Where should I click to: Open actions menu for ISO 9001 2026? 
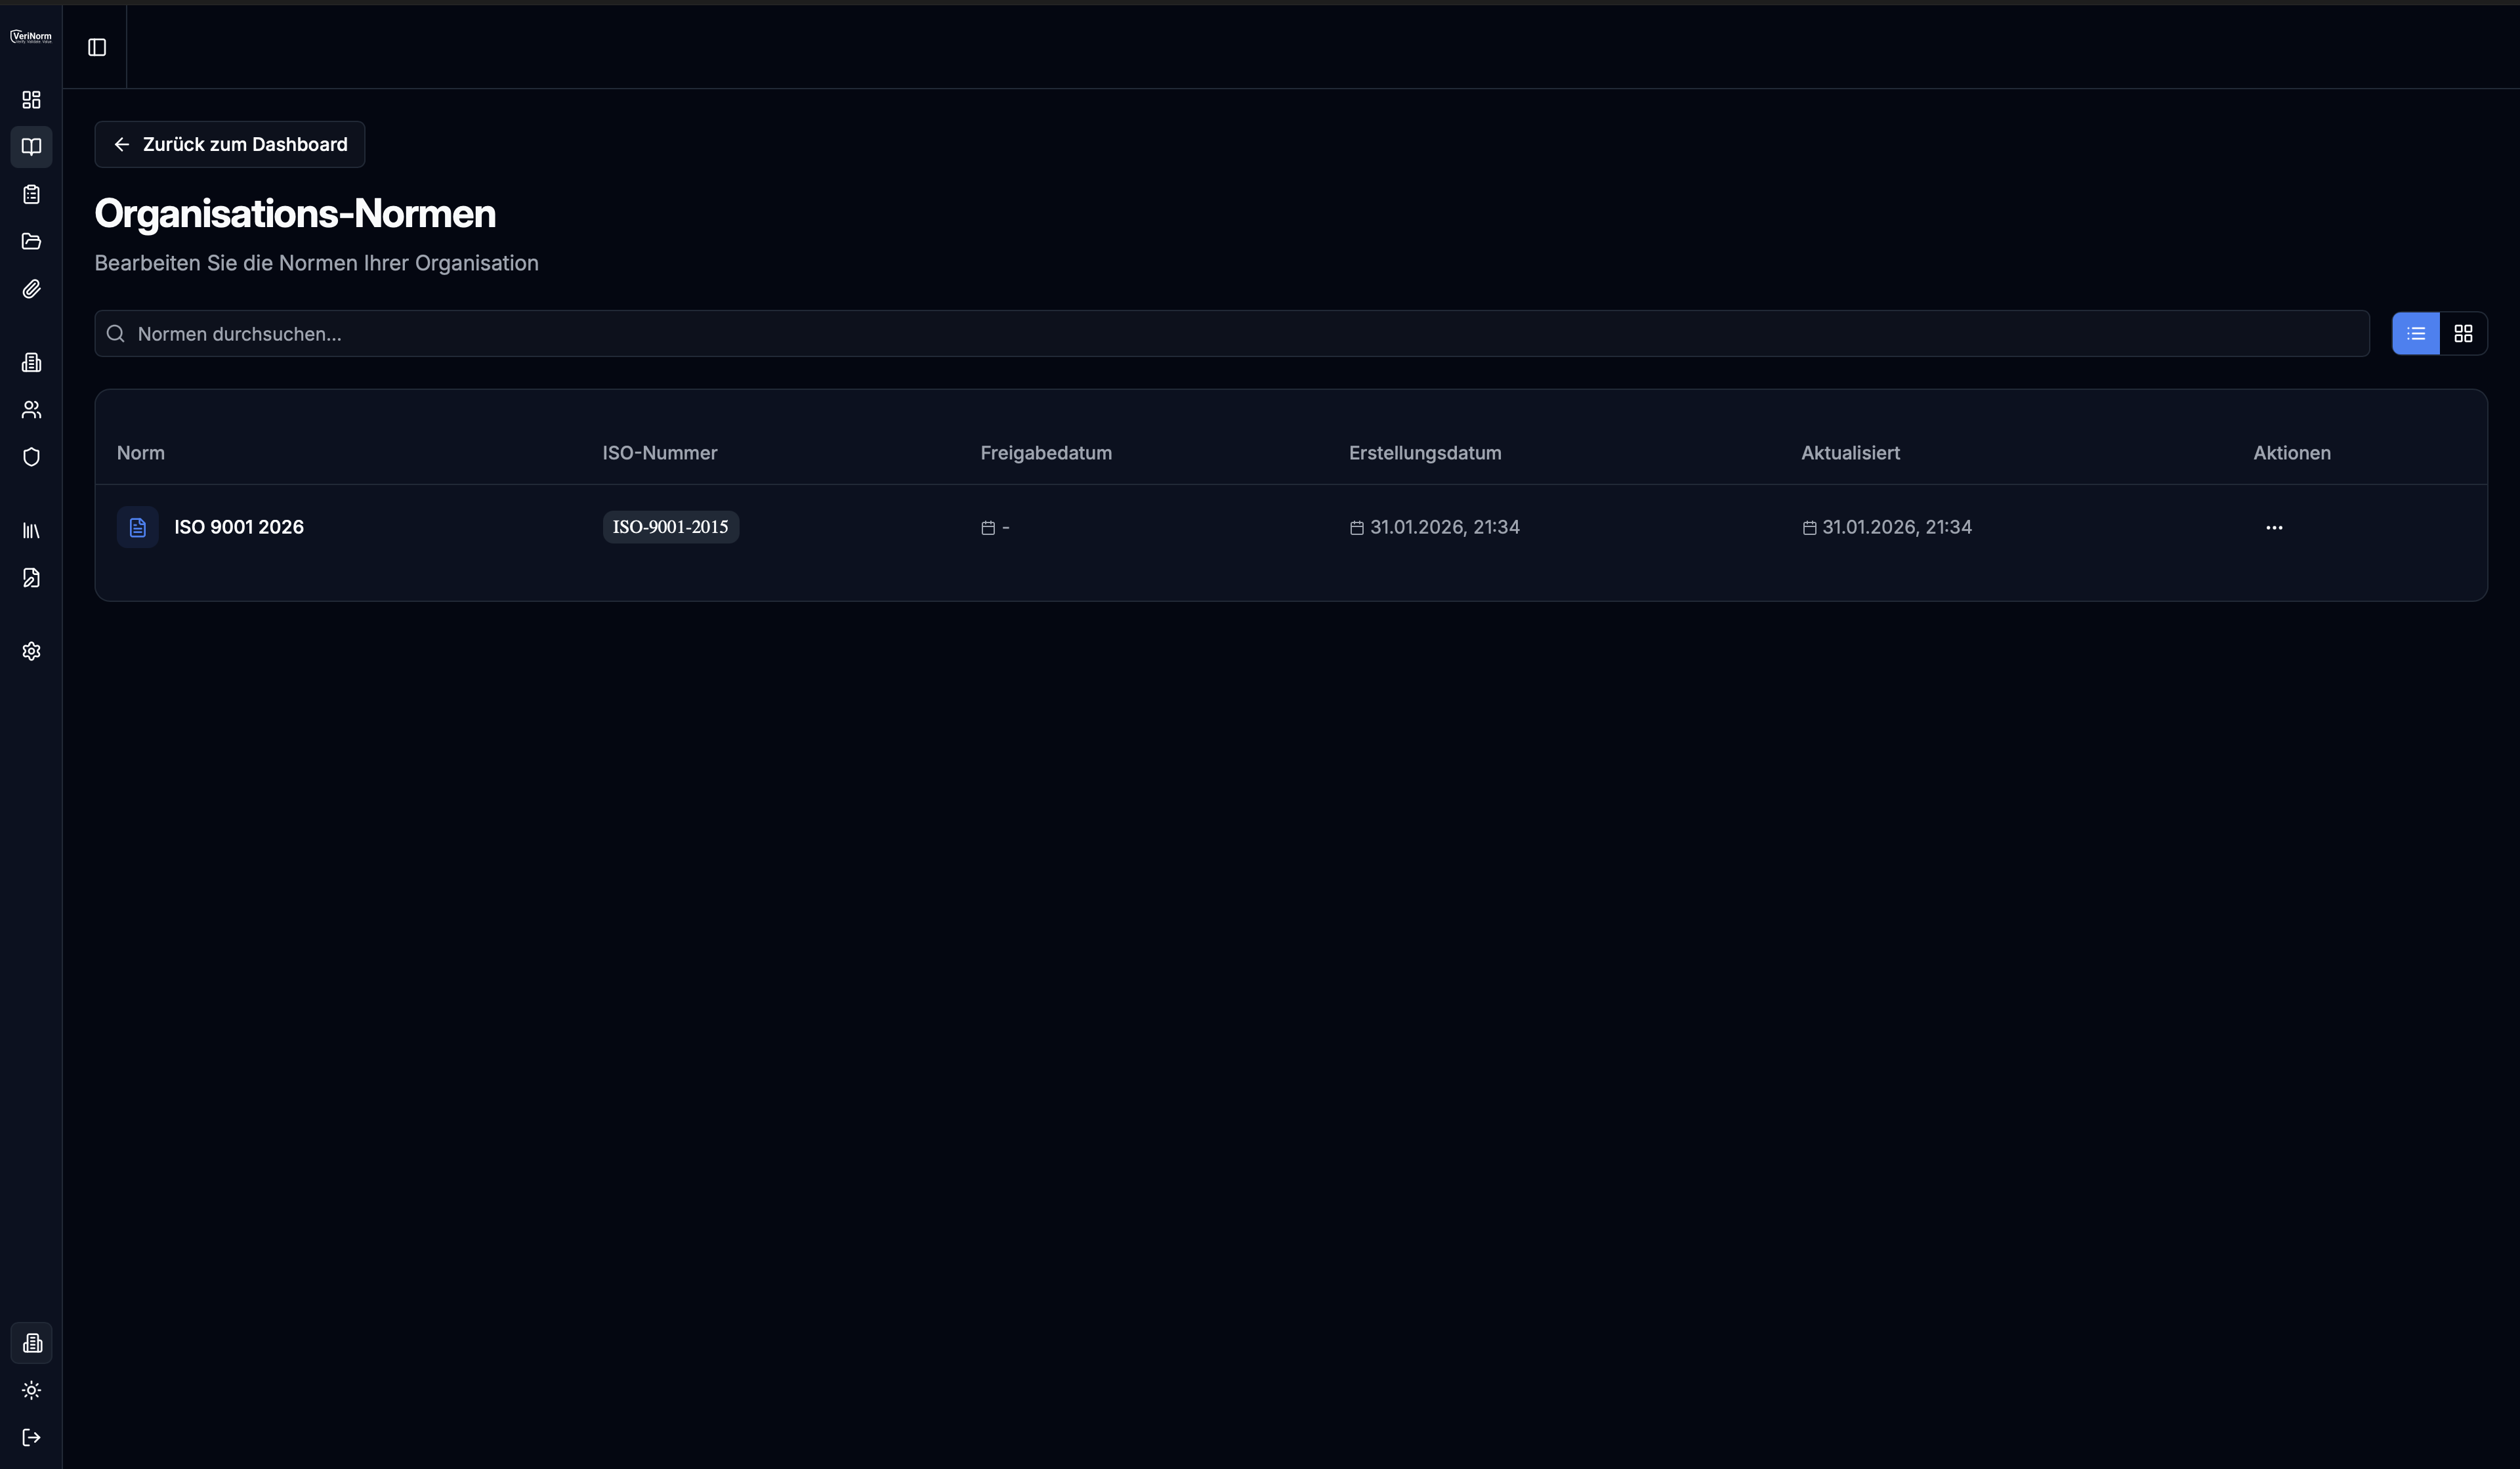click(x=2273, y=527)
